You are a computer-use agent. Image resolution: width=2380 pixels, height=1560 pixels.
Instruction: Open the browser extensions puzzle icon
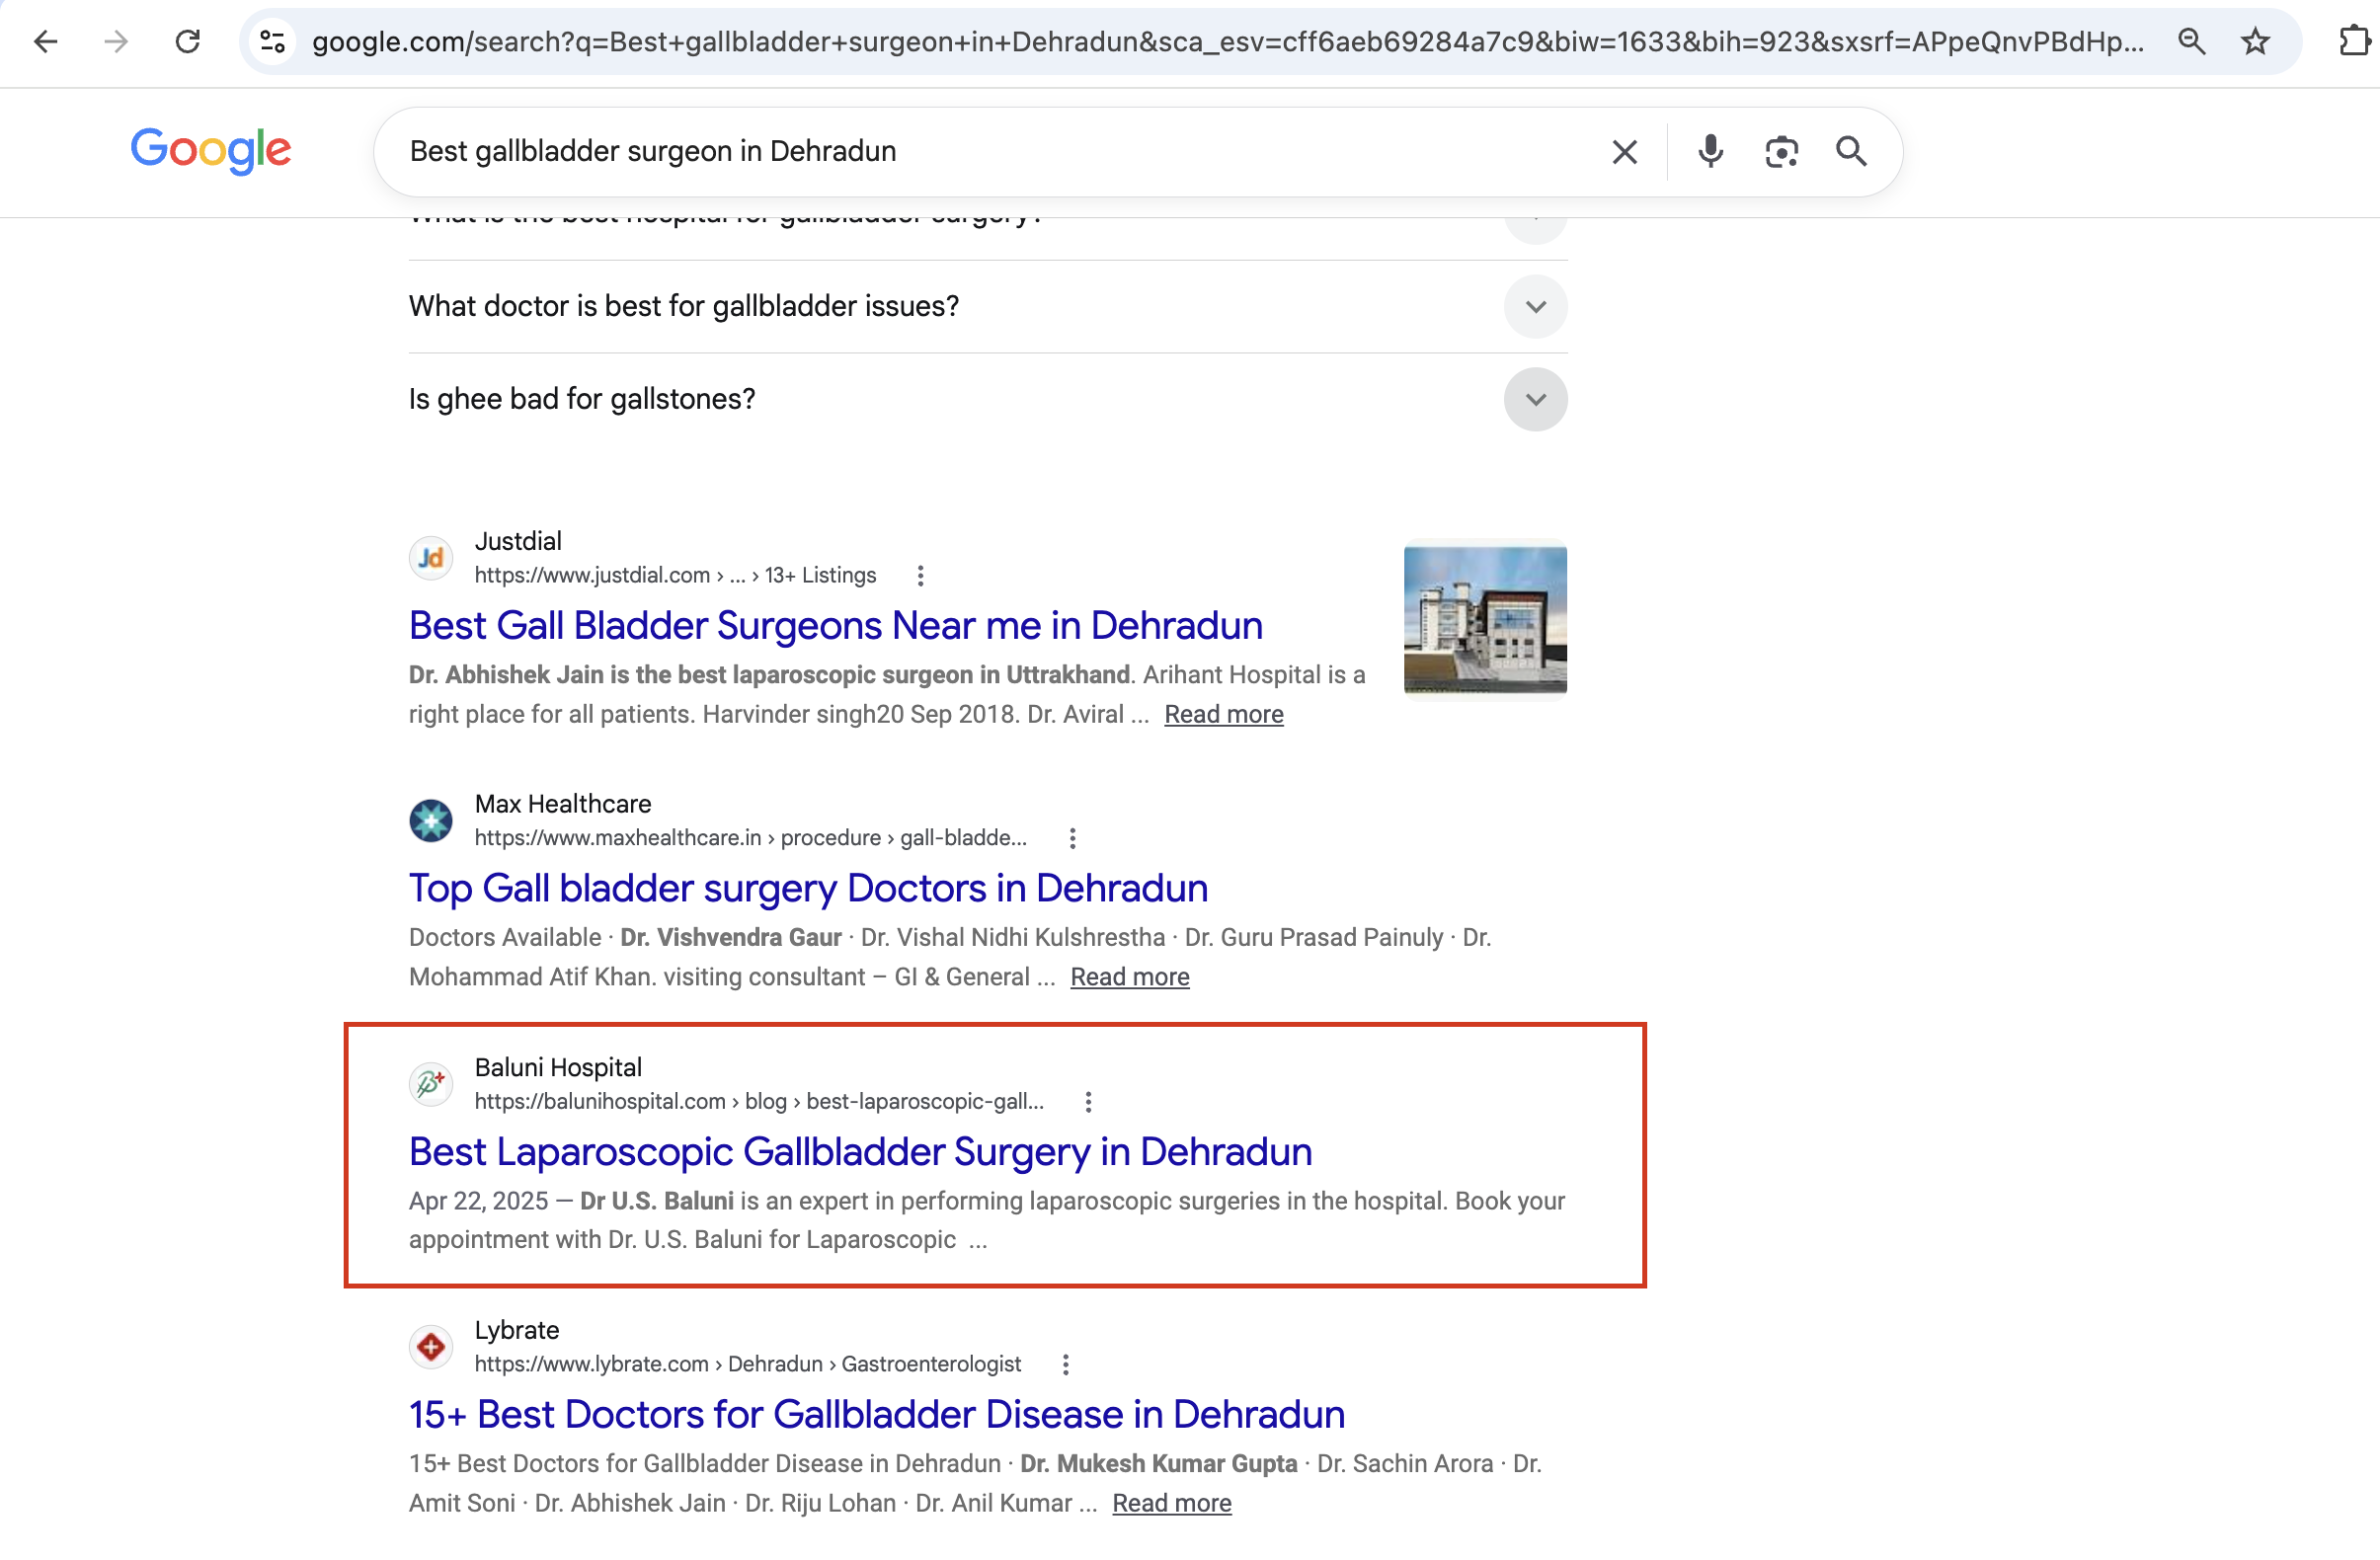point(2354,41)
